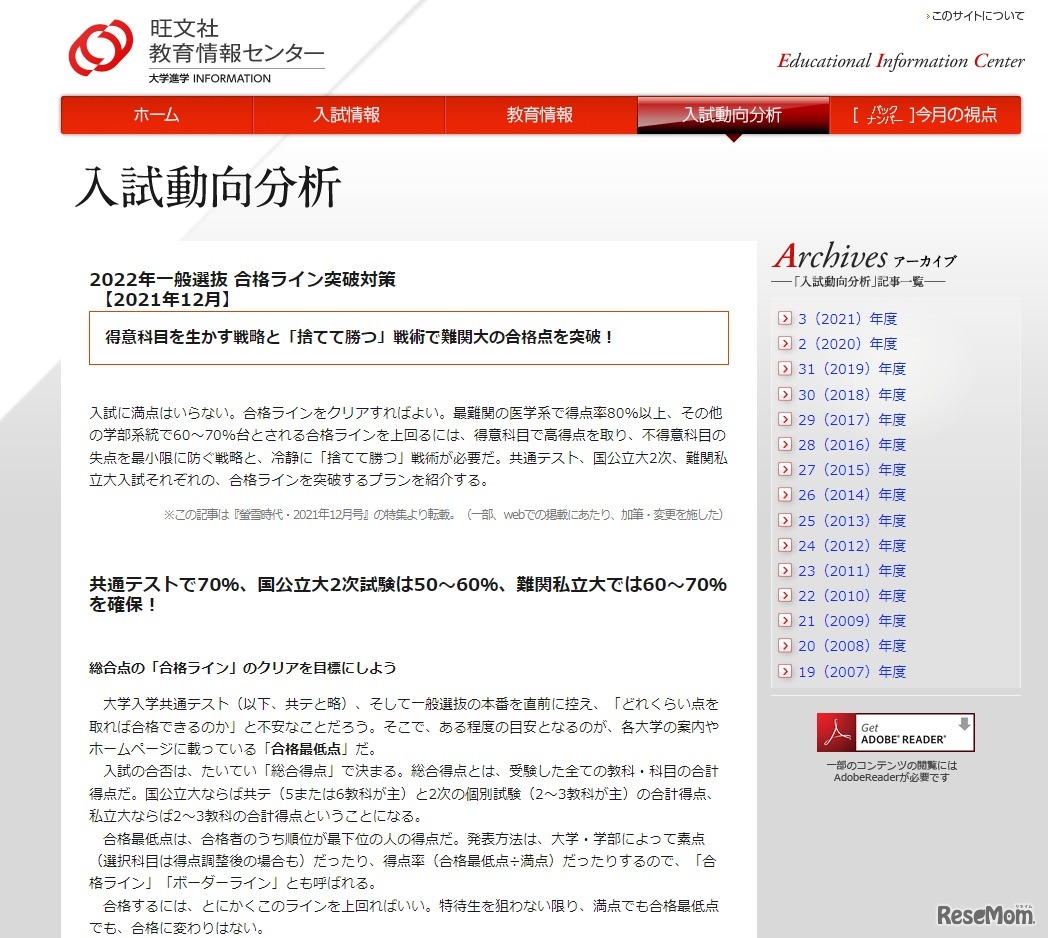Open the 入試情報 navigation tab
This screenshot has width=1048, height=938.
pyautogui.click(x=348, y=115)
